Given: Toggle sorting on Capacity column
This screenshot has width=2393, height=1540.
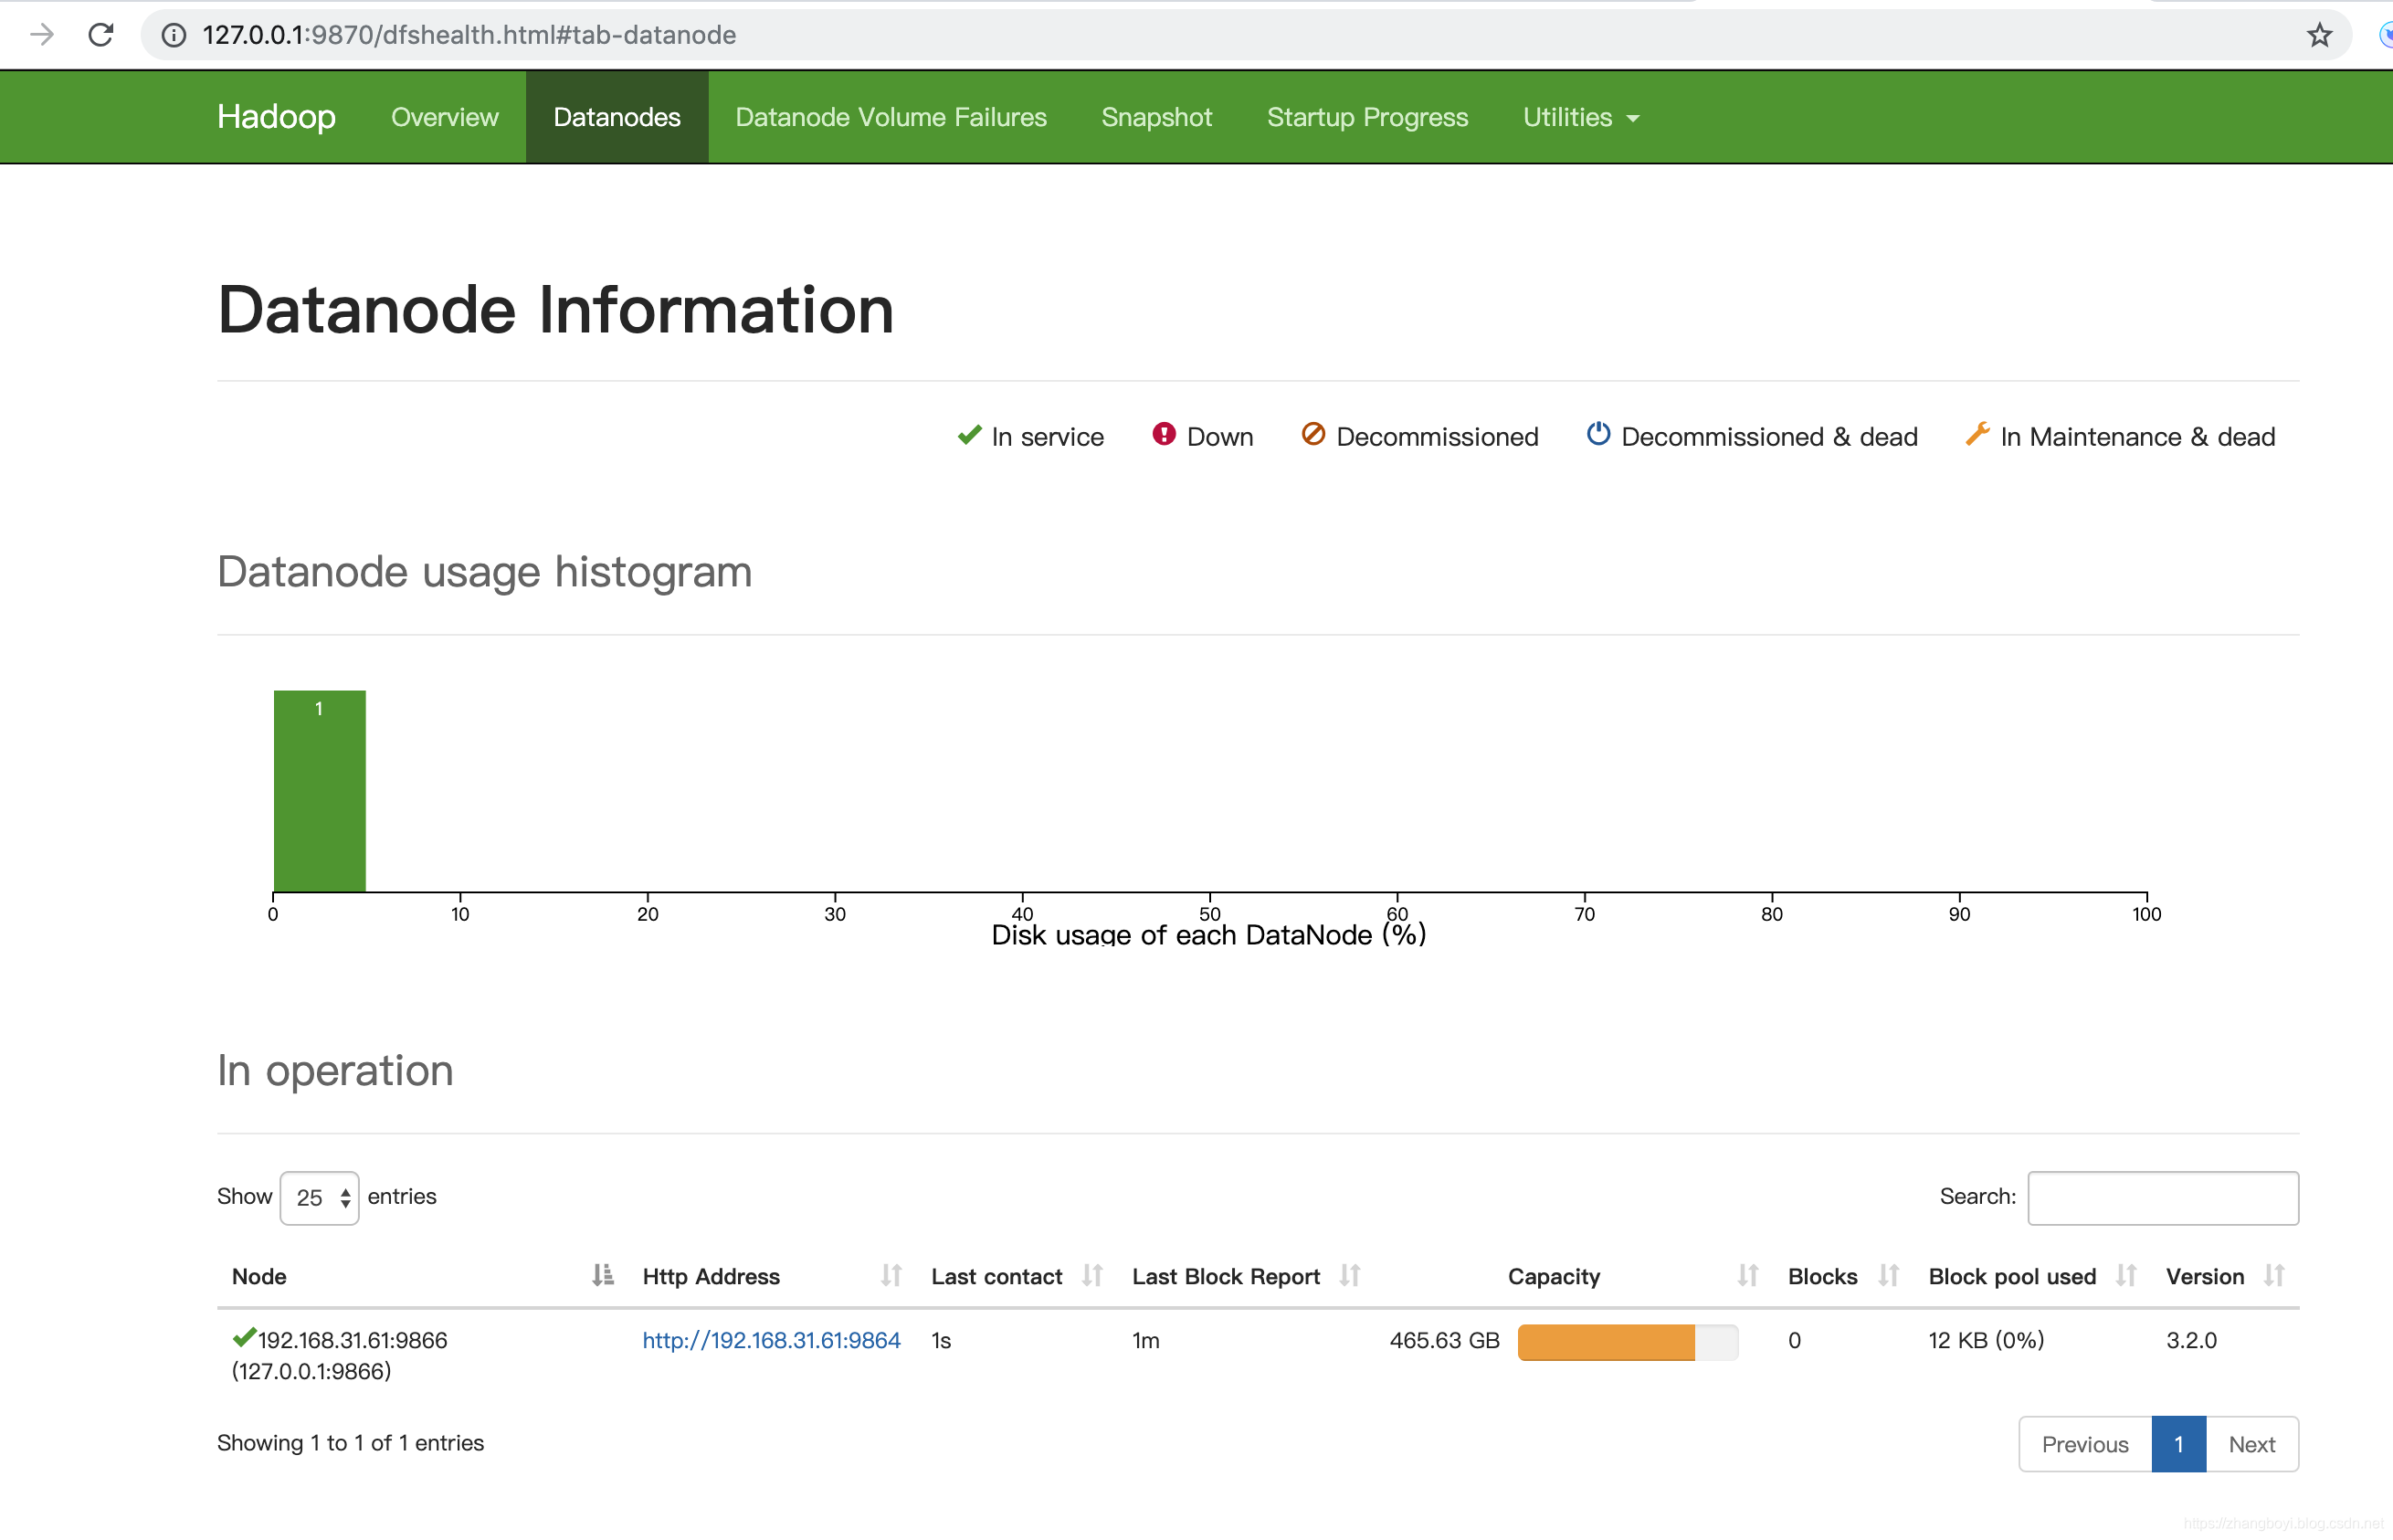Looking at the screenshot, I should 1746,1275.
